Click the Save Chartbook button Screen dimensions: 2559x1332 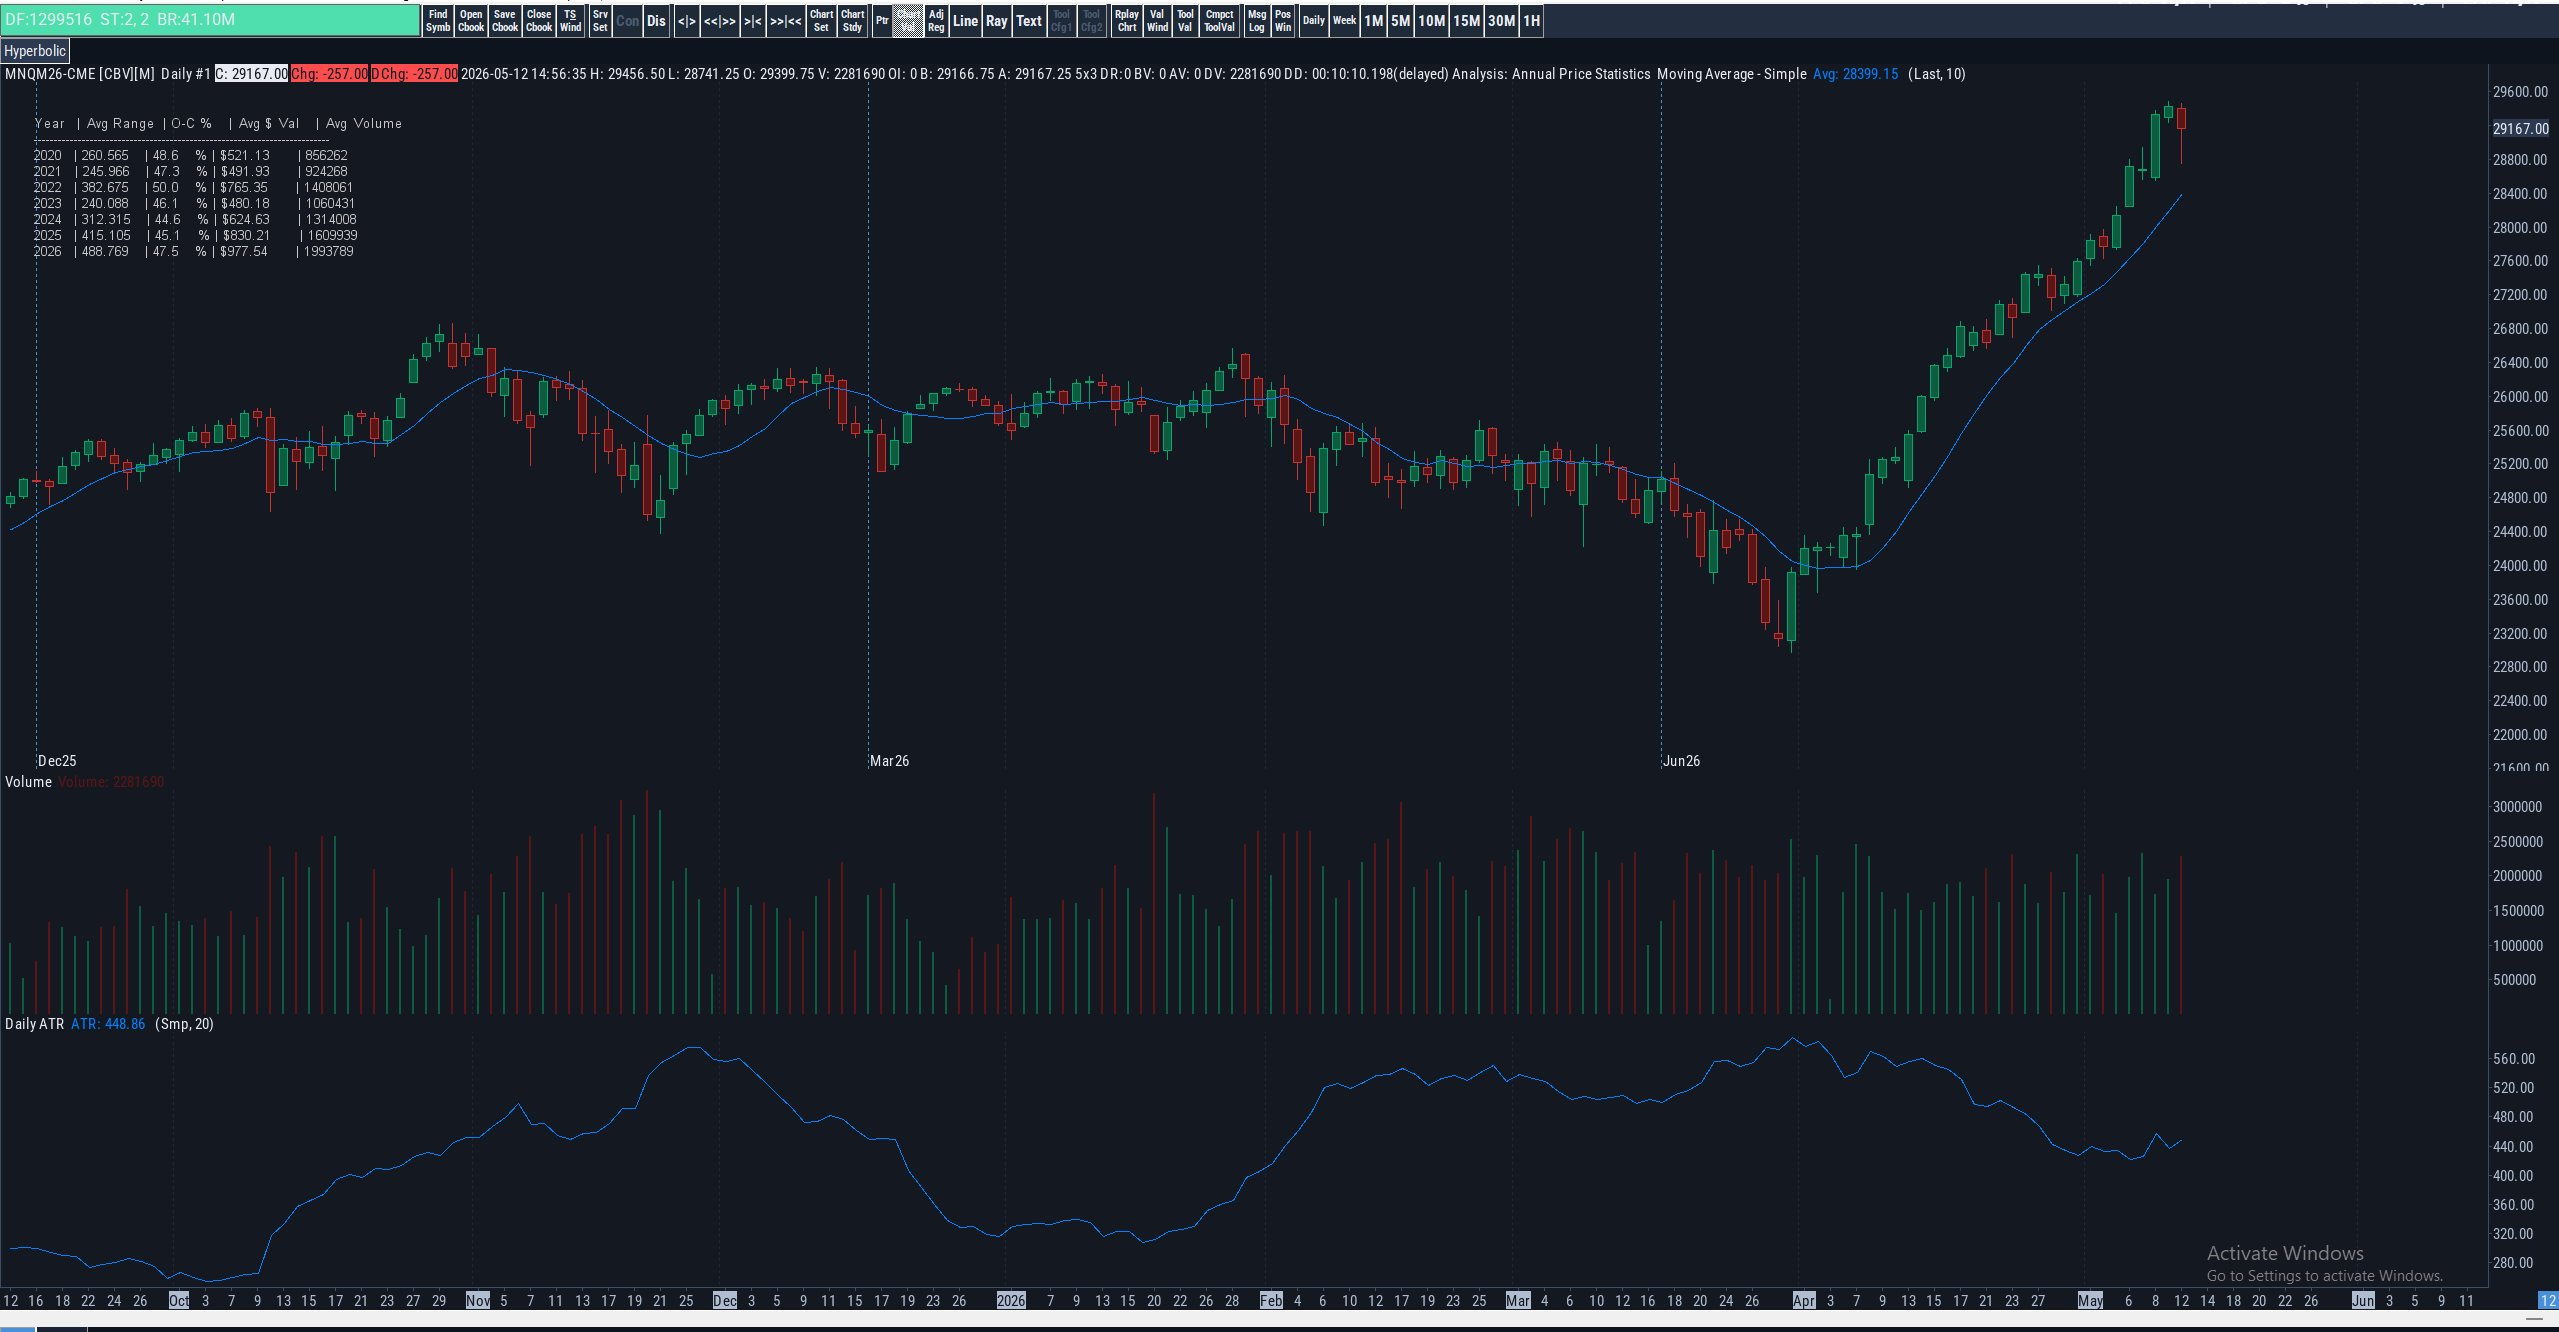(x=505, y=21)
